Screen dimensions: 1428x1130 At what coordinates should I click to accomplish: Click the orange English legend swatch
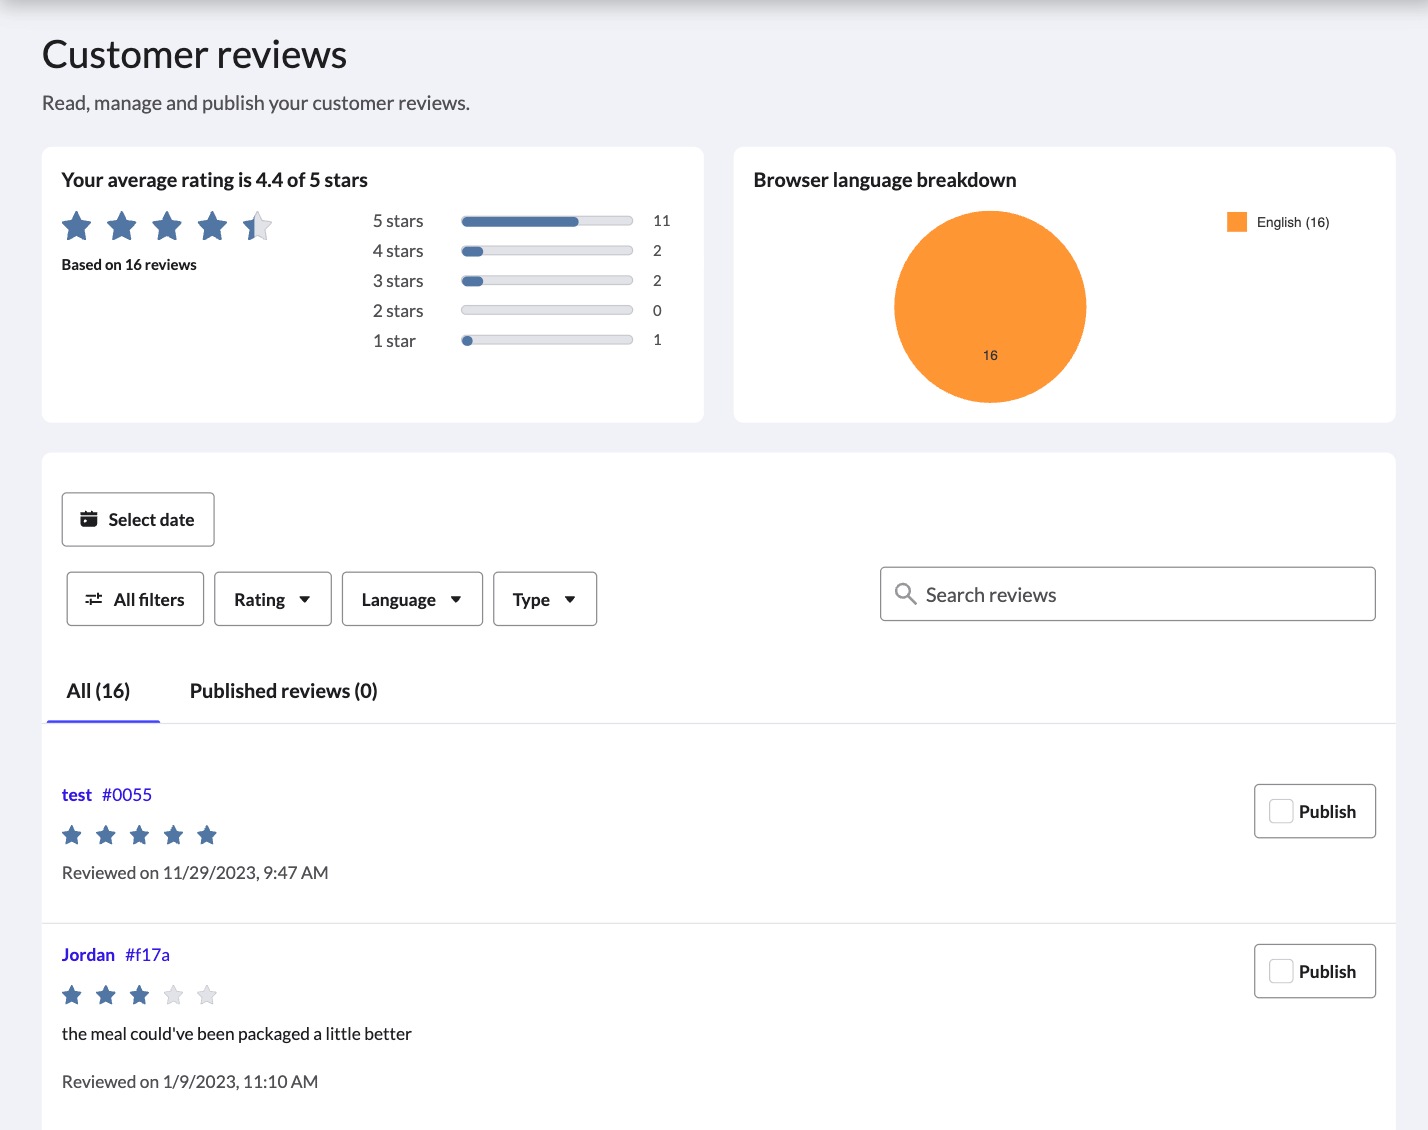[x=1237, y=221]
